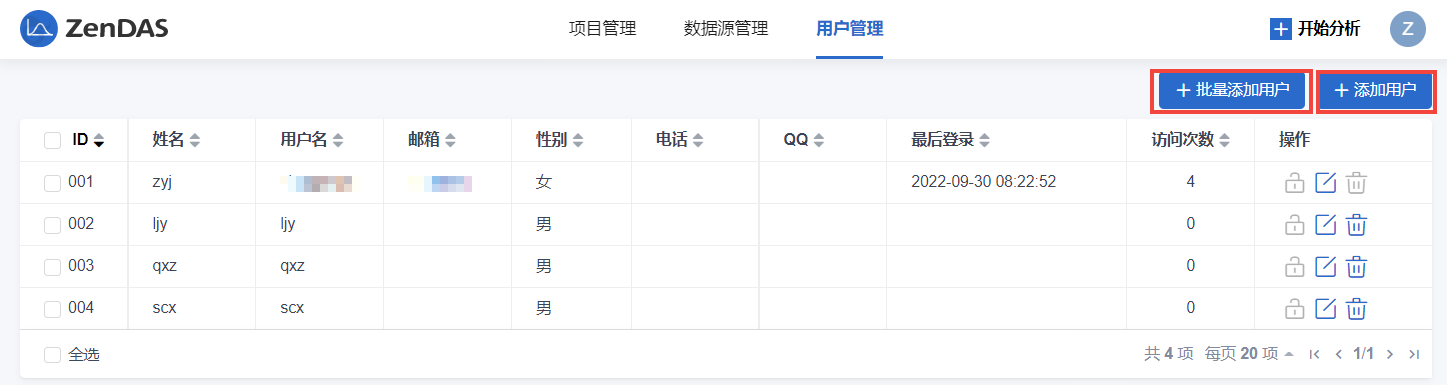The width and height of the screenshot is (1447, 385).
Task: Open the 数据源管理 tab
Action: click(x=726, y=29)
